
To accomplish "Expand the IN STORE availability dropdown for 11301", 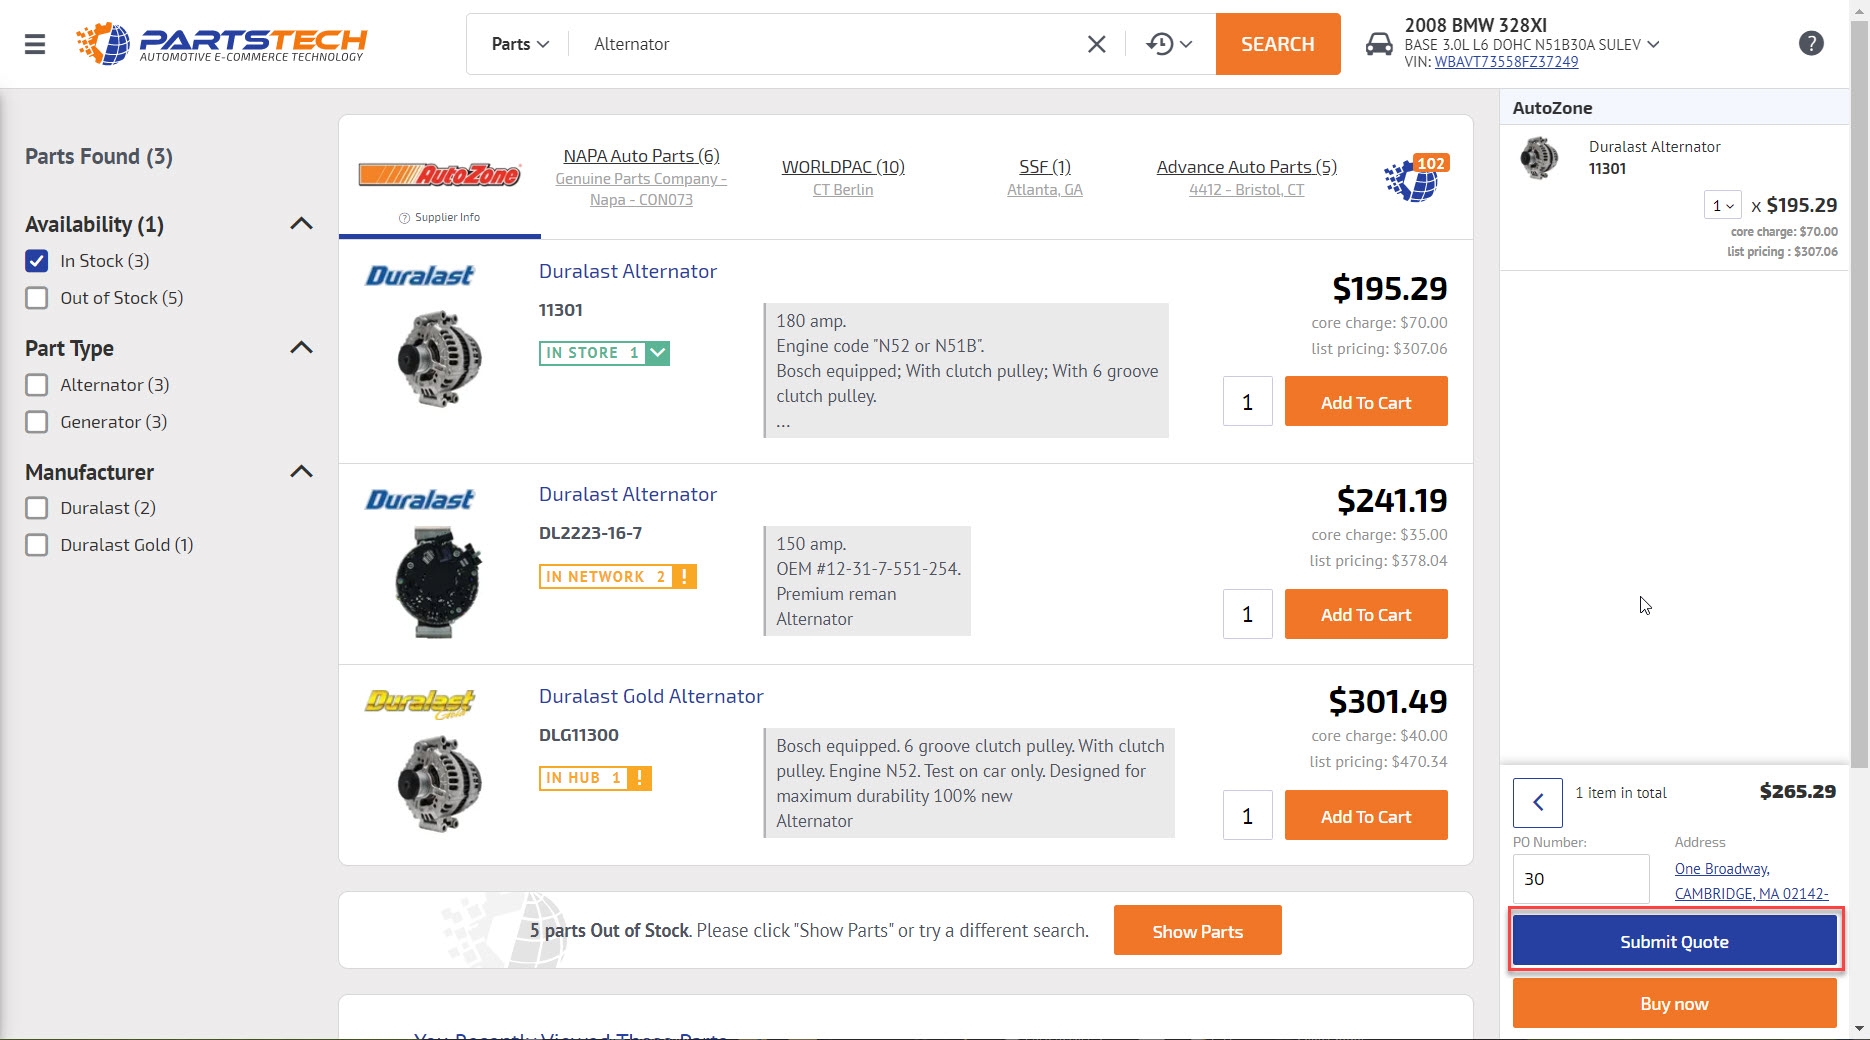I will coord(657,352).
